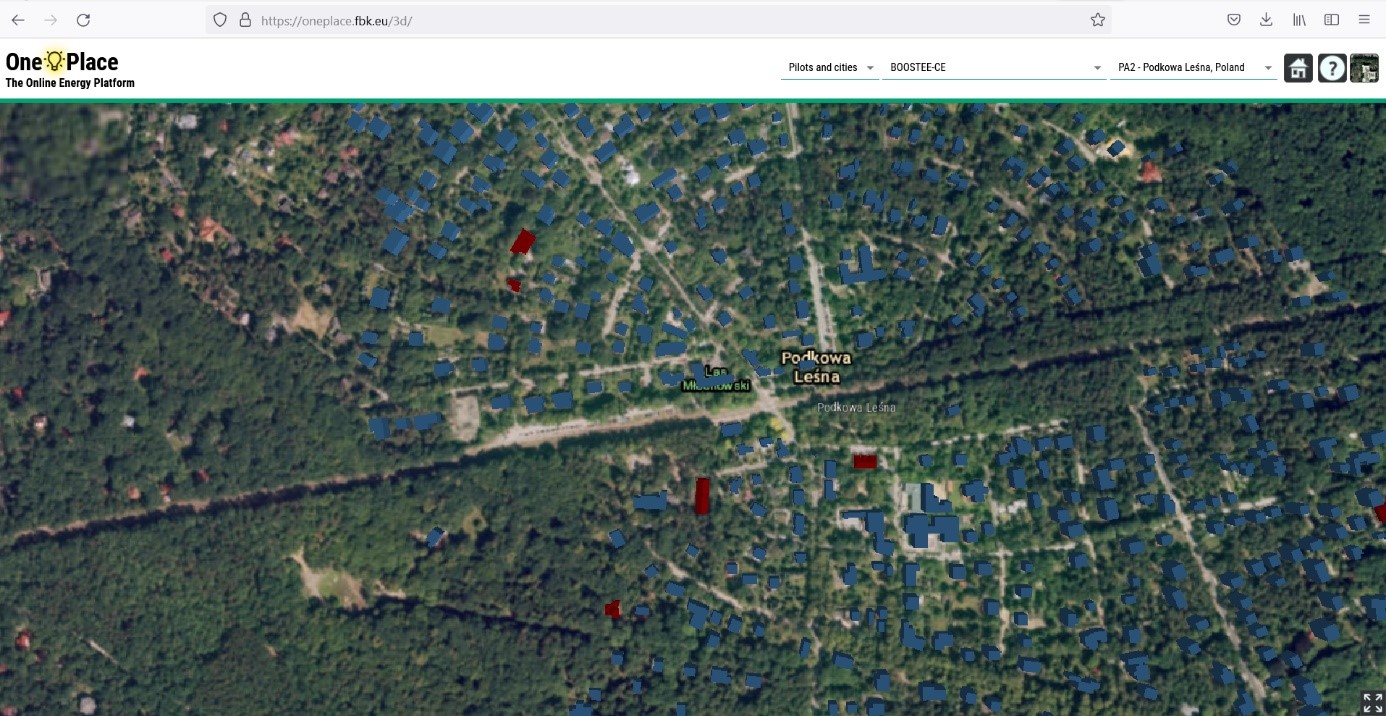Open the Pilots and cities dropdown

[829, 68]
